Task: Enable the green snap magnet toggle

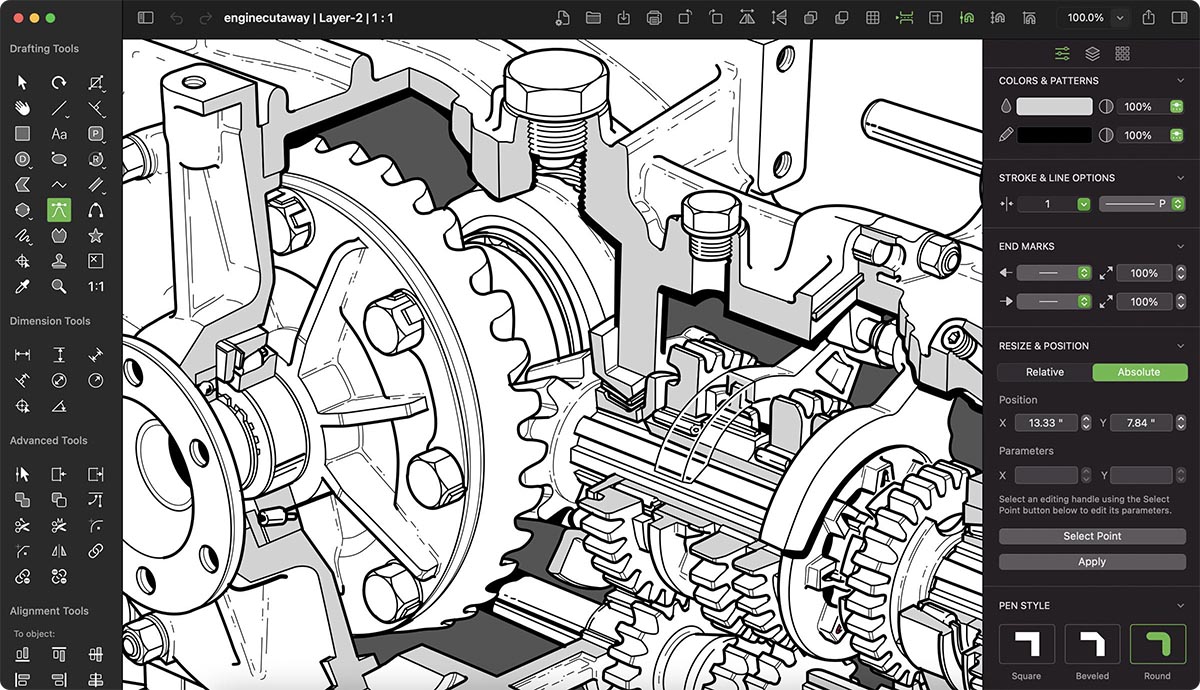Action: point(966,17)
